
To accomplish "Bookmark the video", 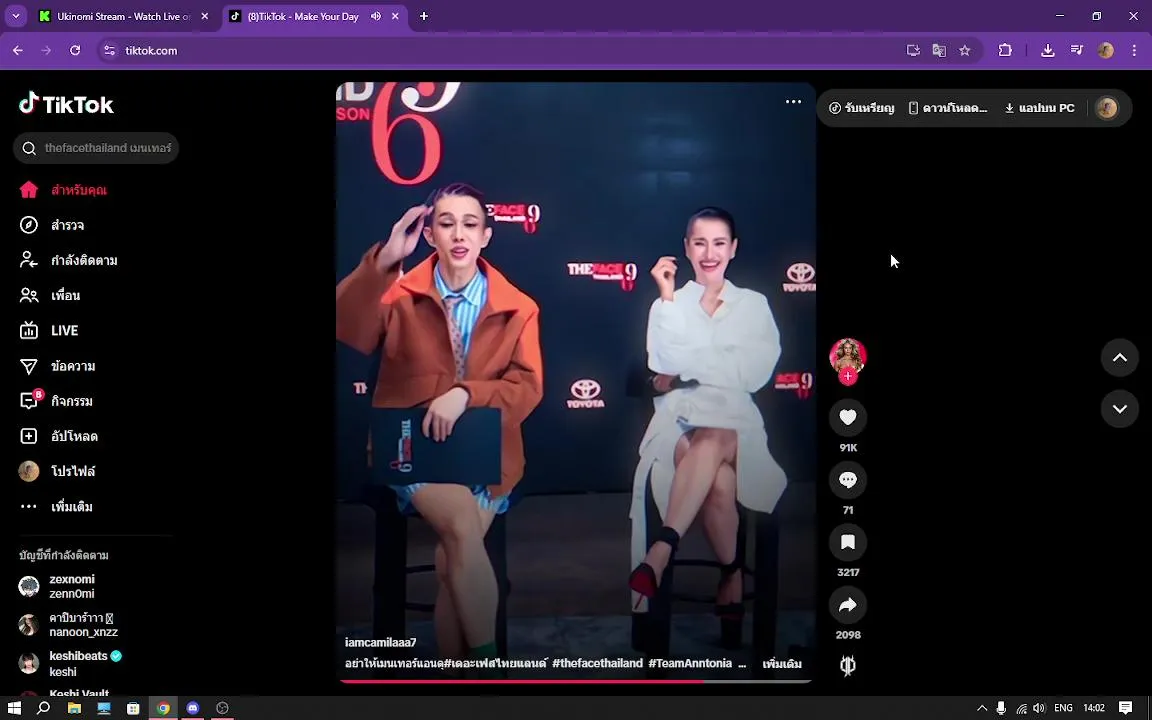I will coord(848,542).
